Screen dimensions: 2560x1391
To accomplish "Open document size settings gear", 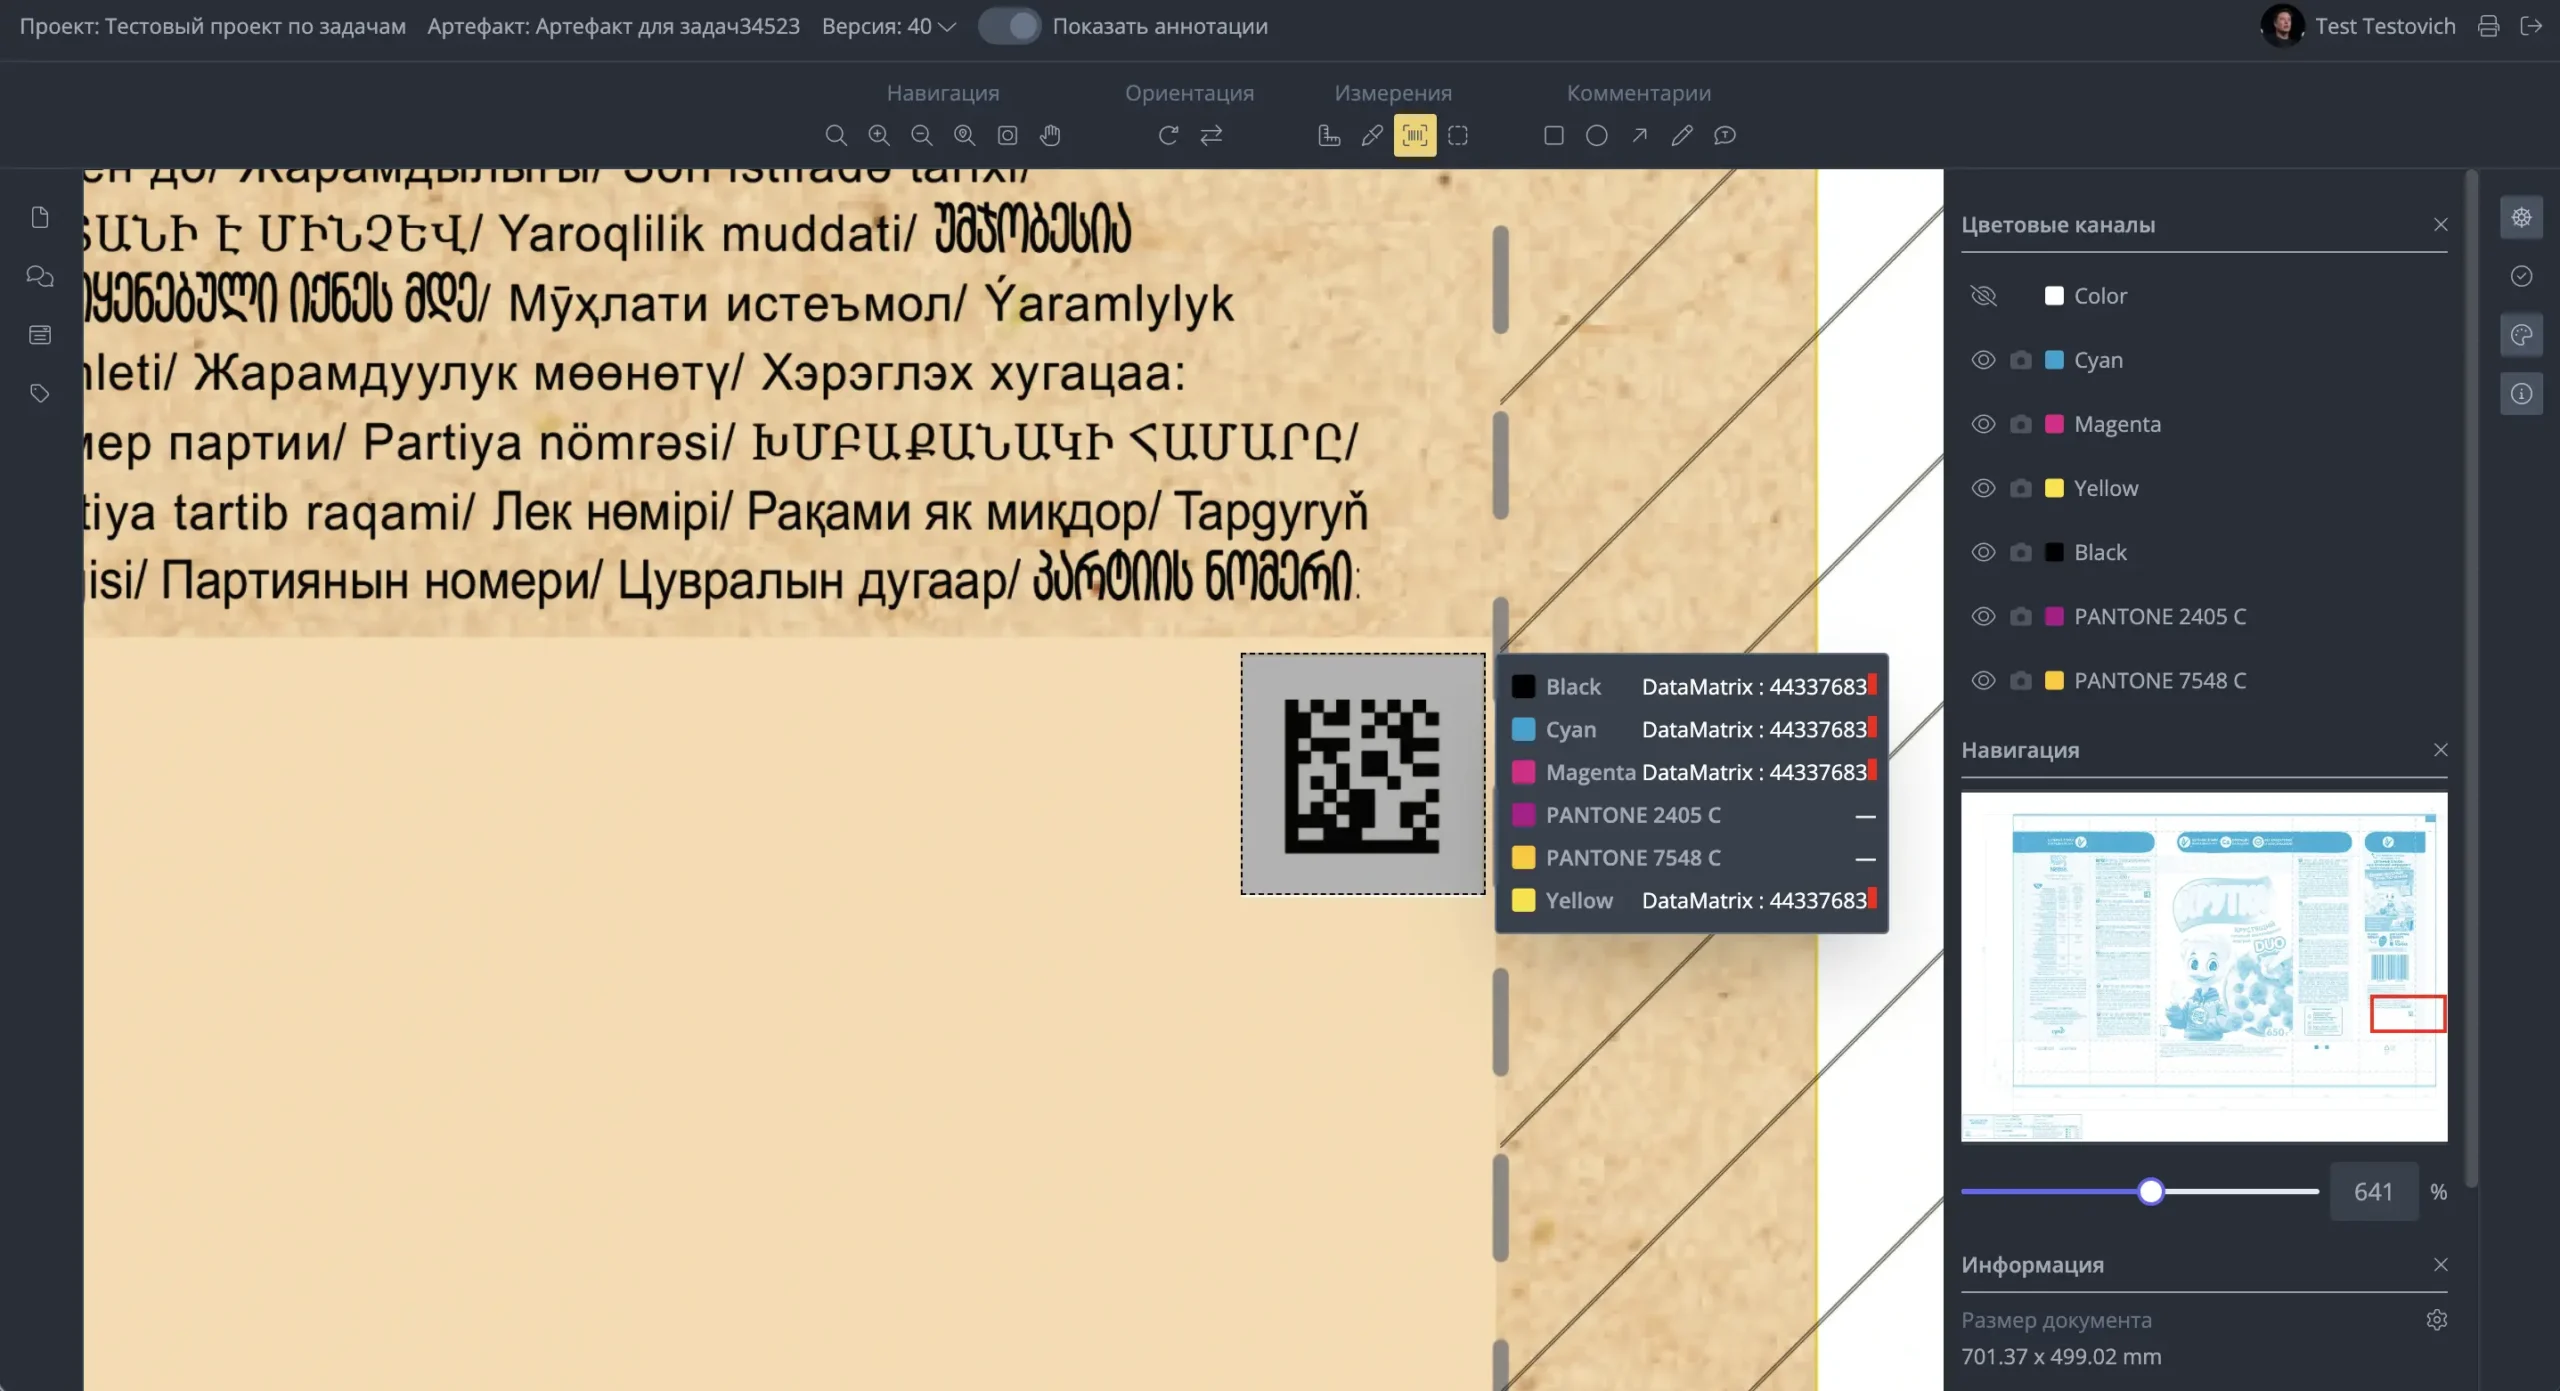I will (2437, 1320).
